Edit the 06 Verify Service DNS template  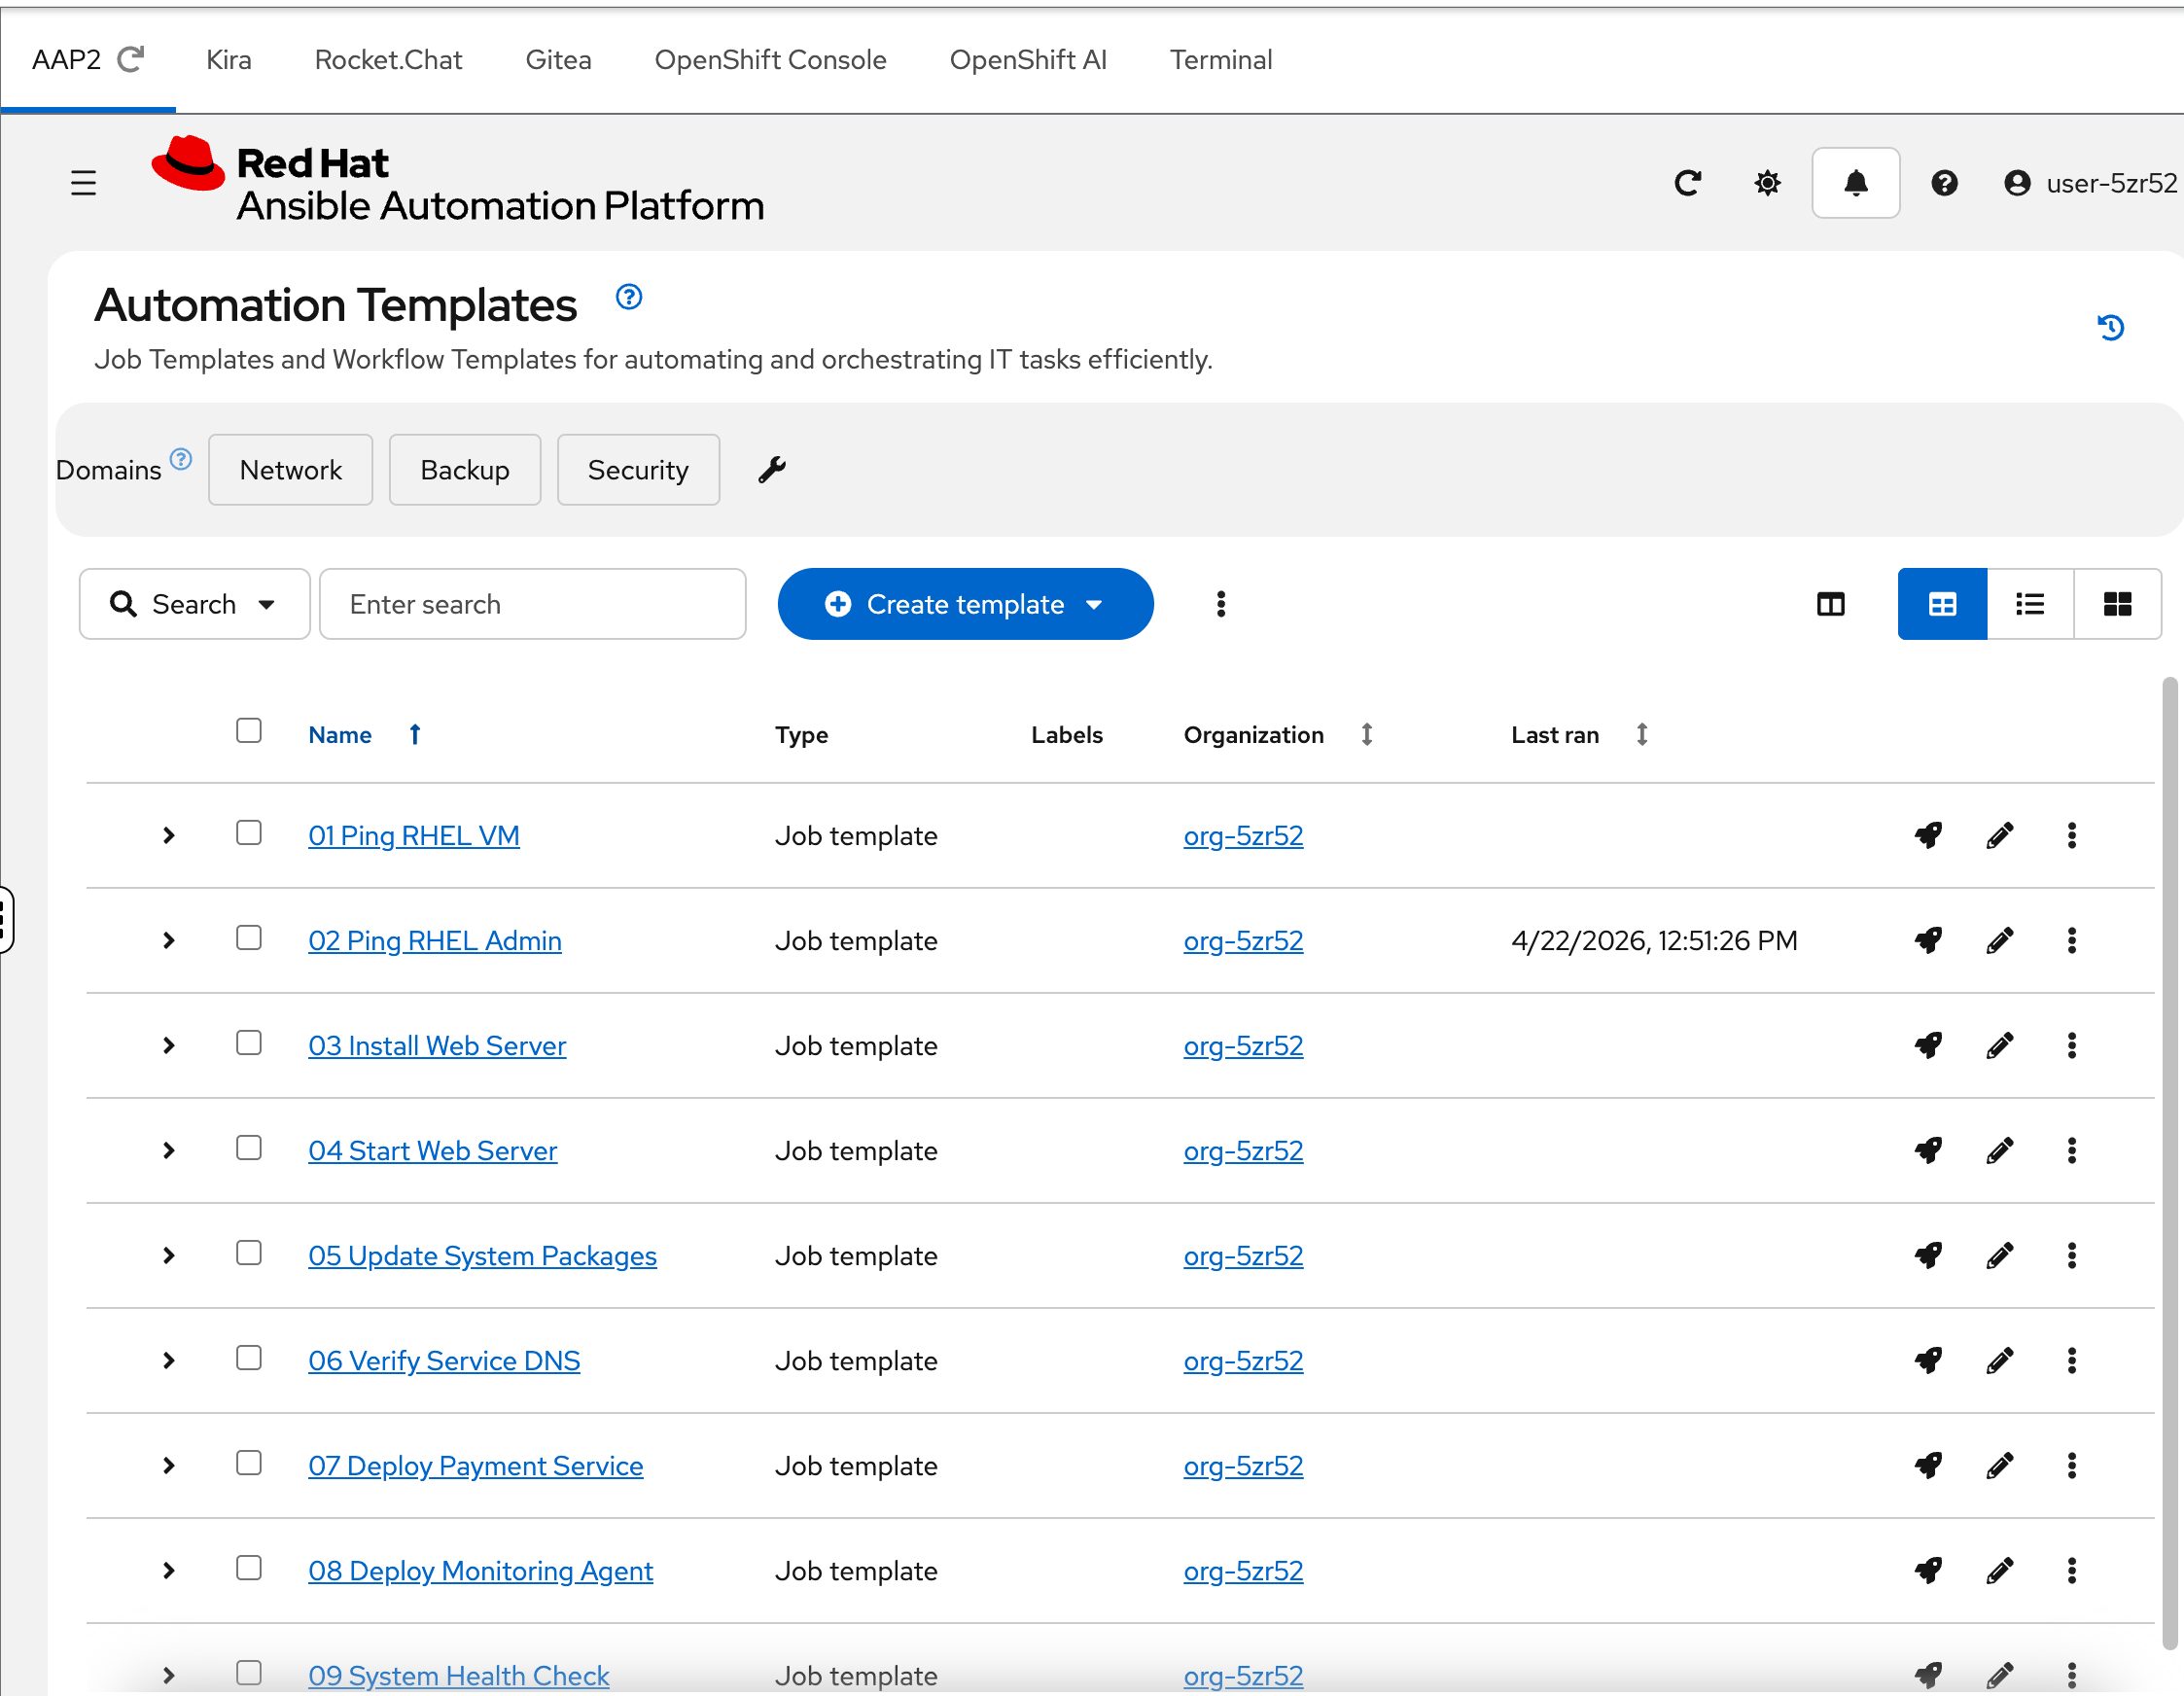(x=1999, y=1360)
